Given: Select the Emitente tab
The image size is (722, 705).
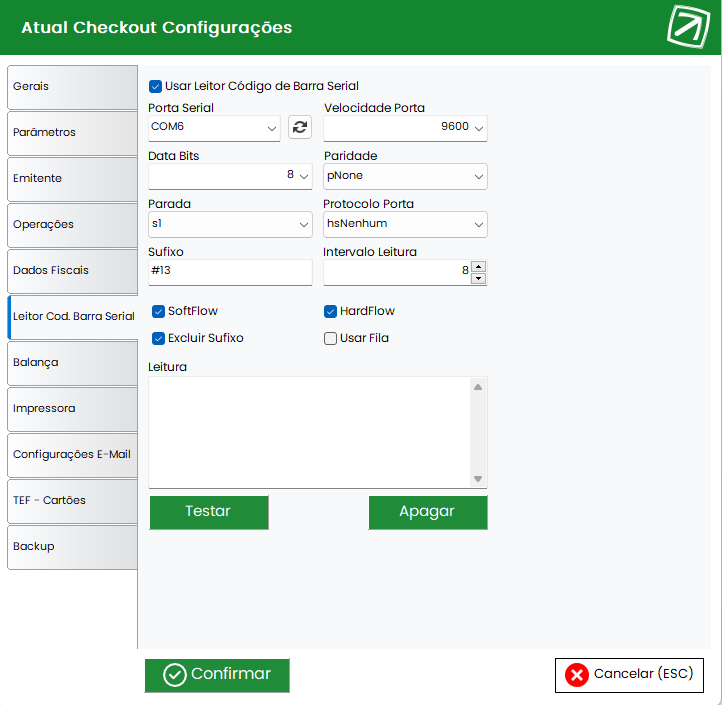Looking at the screenshot, I should point(72,179).
